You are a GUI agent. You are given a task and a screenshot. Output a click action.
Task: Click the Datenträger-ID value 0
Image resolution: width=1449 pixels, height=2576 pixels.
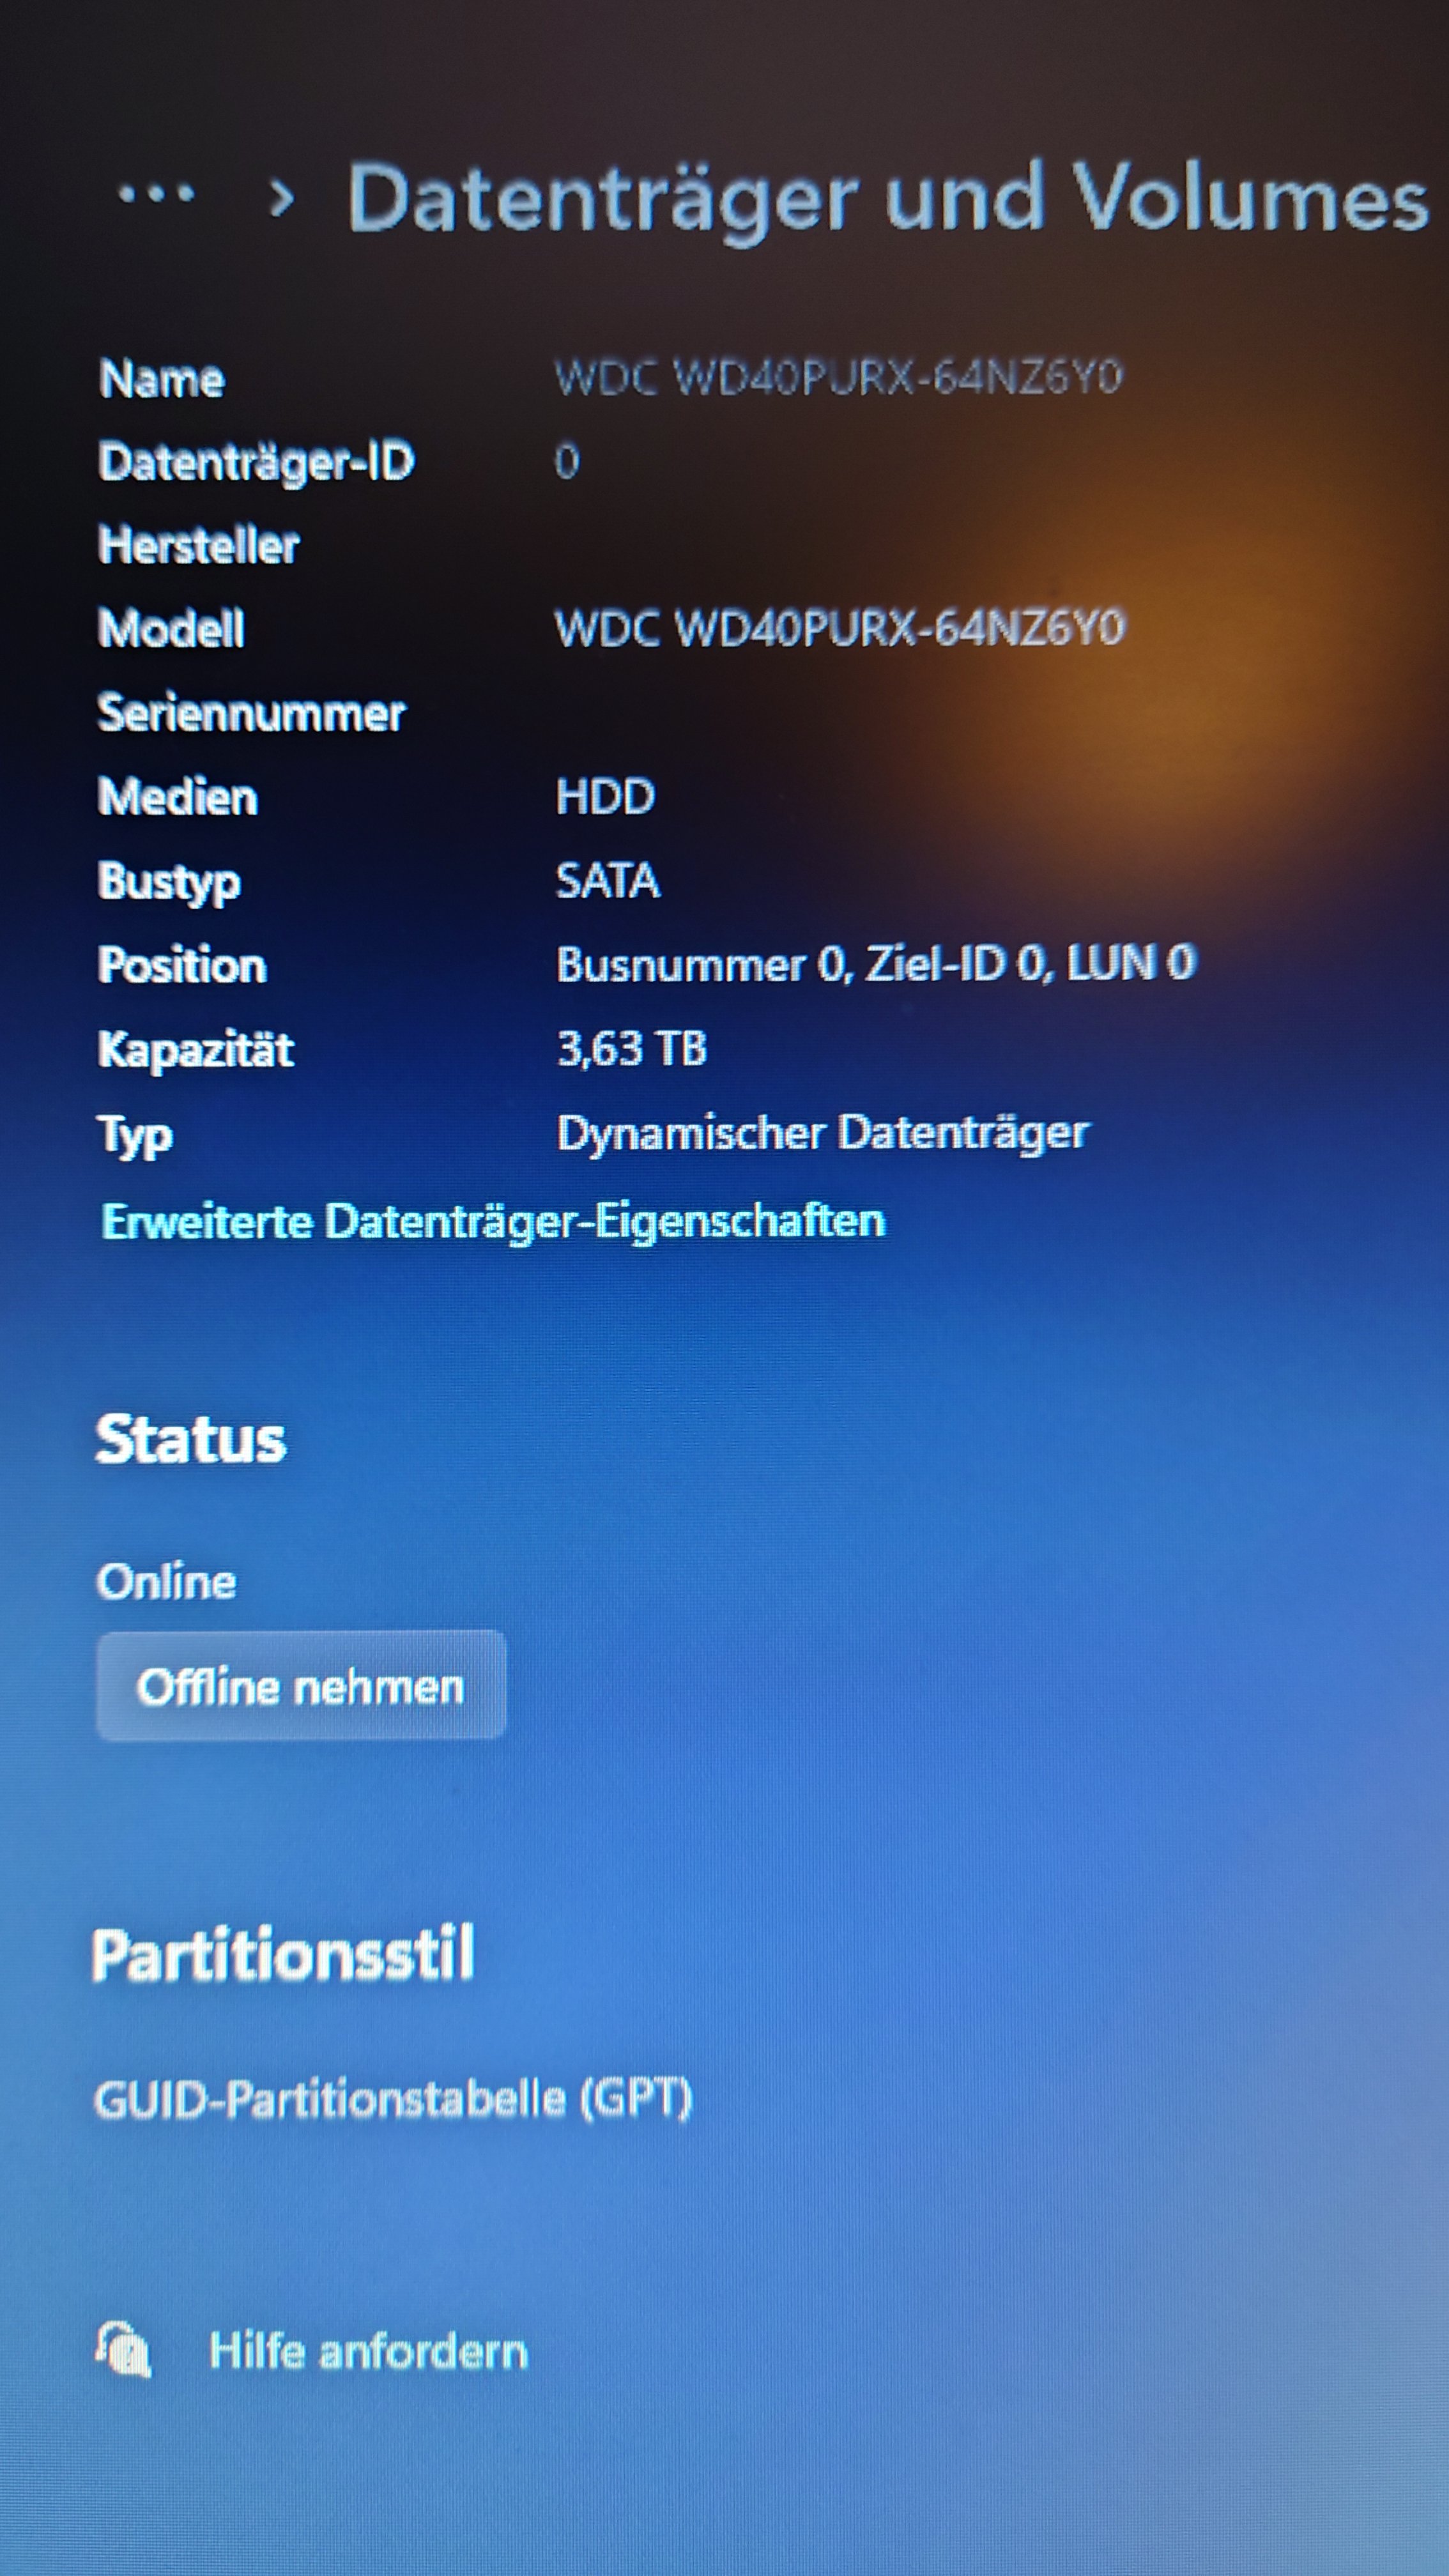tap(566, 461)
